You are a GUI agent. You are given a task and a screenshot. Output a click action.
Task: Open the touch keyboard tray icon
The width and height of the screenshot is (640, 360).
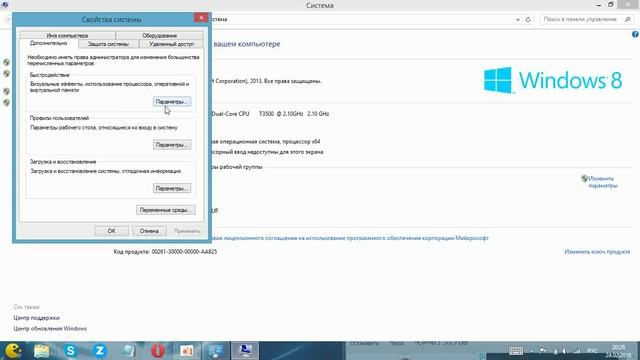(516, 351)
